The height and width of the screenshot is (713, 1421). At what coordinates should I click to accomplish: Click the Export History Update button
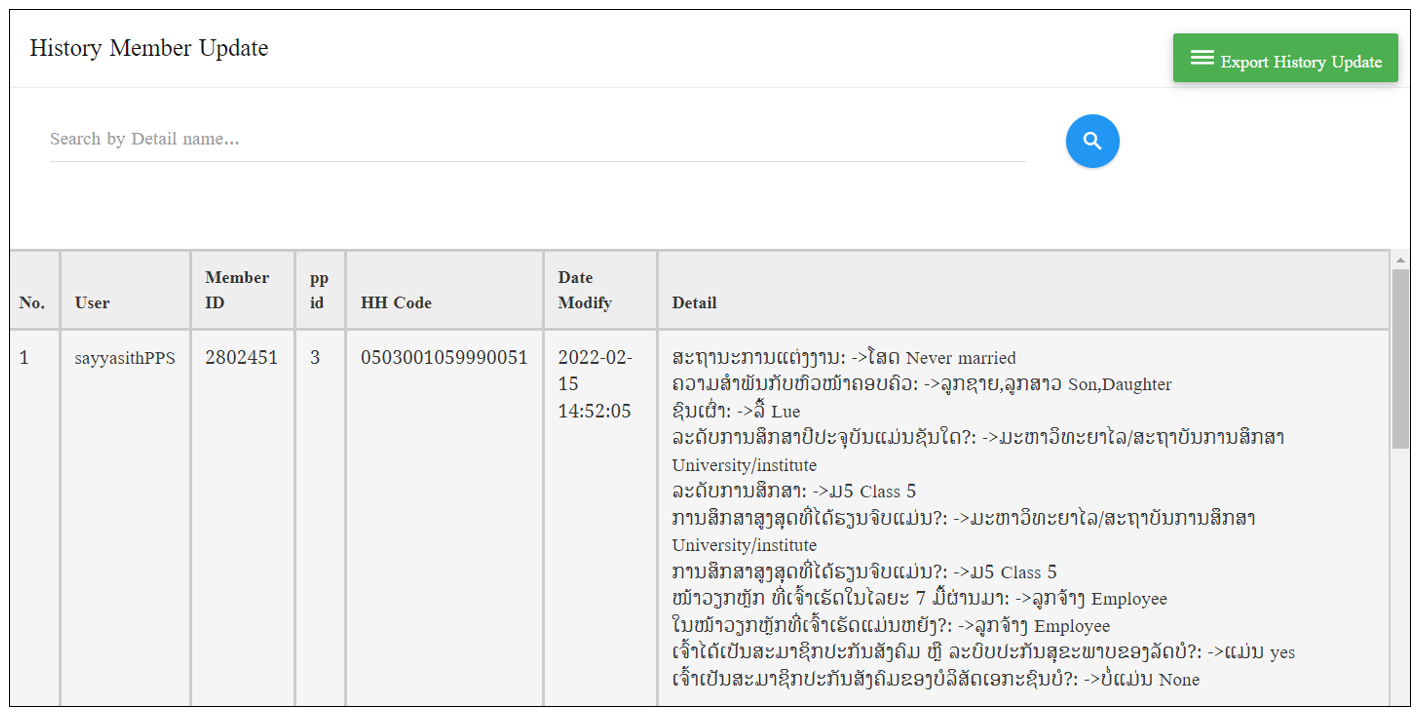[1285, 59]
